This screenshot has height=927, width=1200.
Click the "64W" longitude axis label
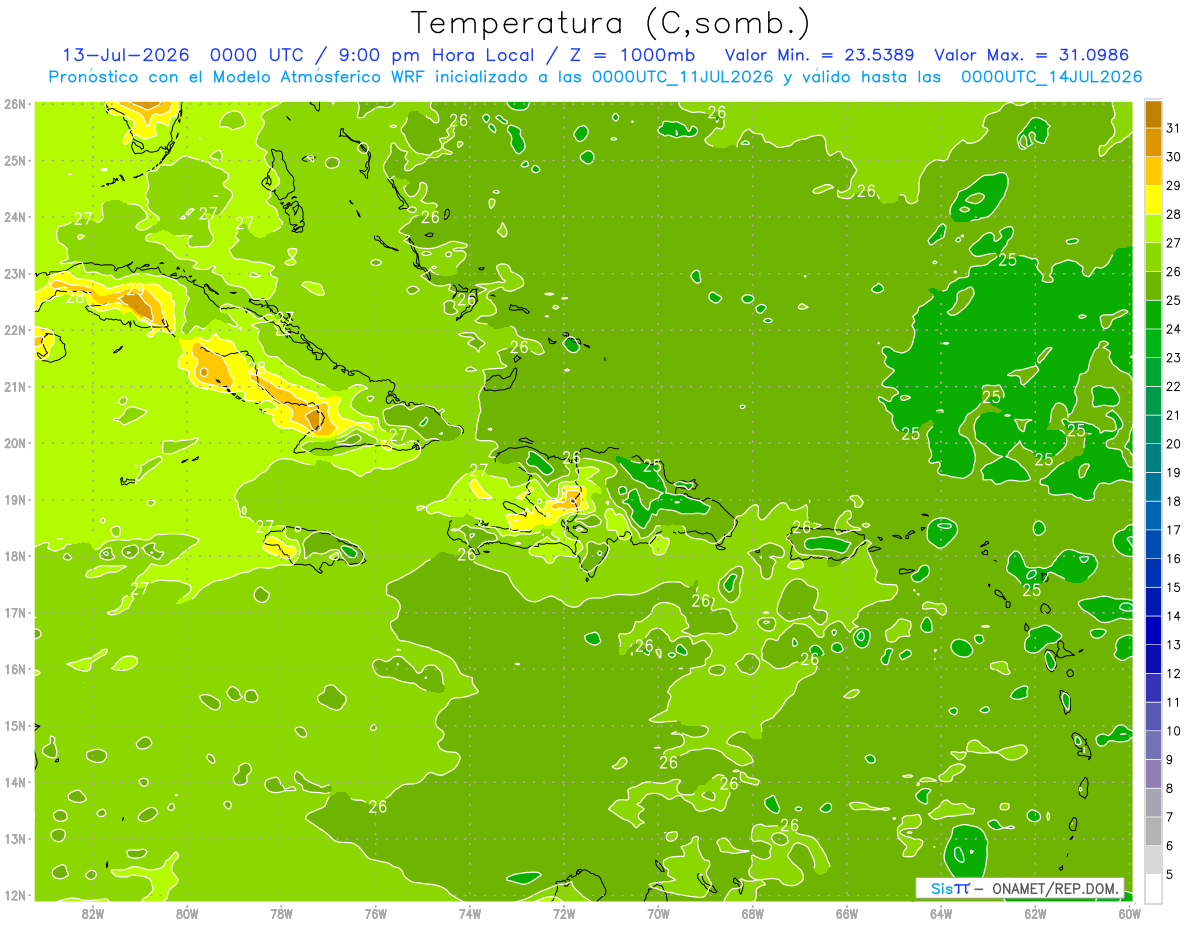941,913
